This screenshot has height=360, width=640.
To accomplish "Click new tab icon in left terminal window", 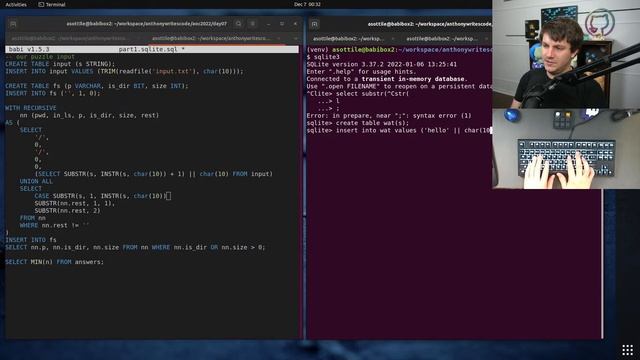I will click(13, 24).
